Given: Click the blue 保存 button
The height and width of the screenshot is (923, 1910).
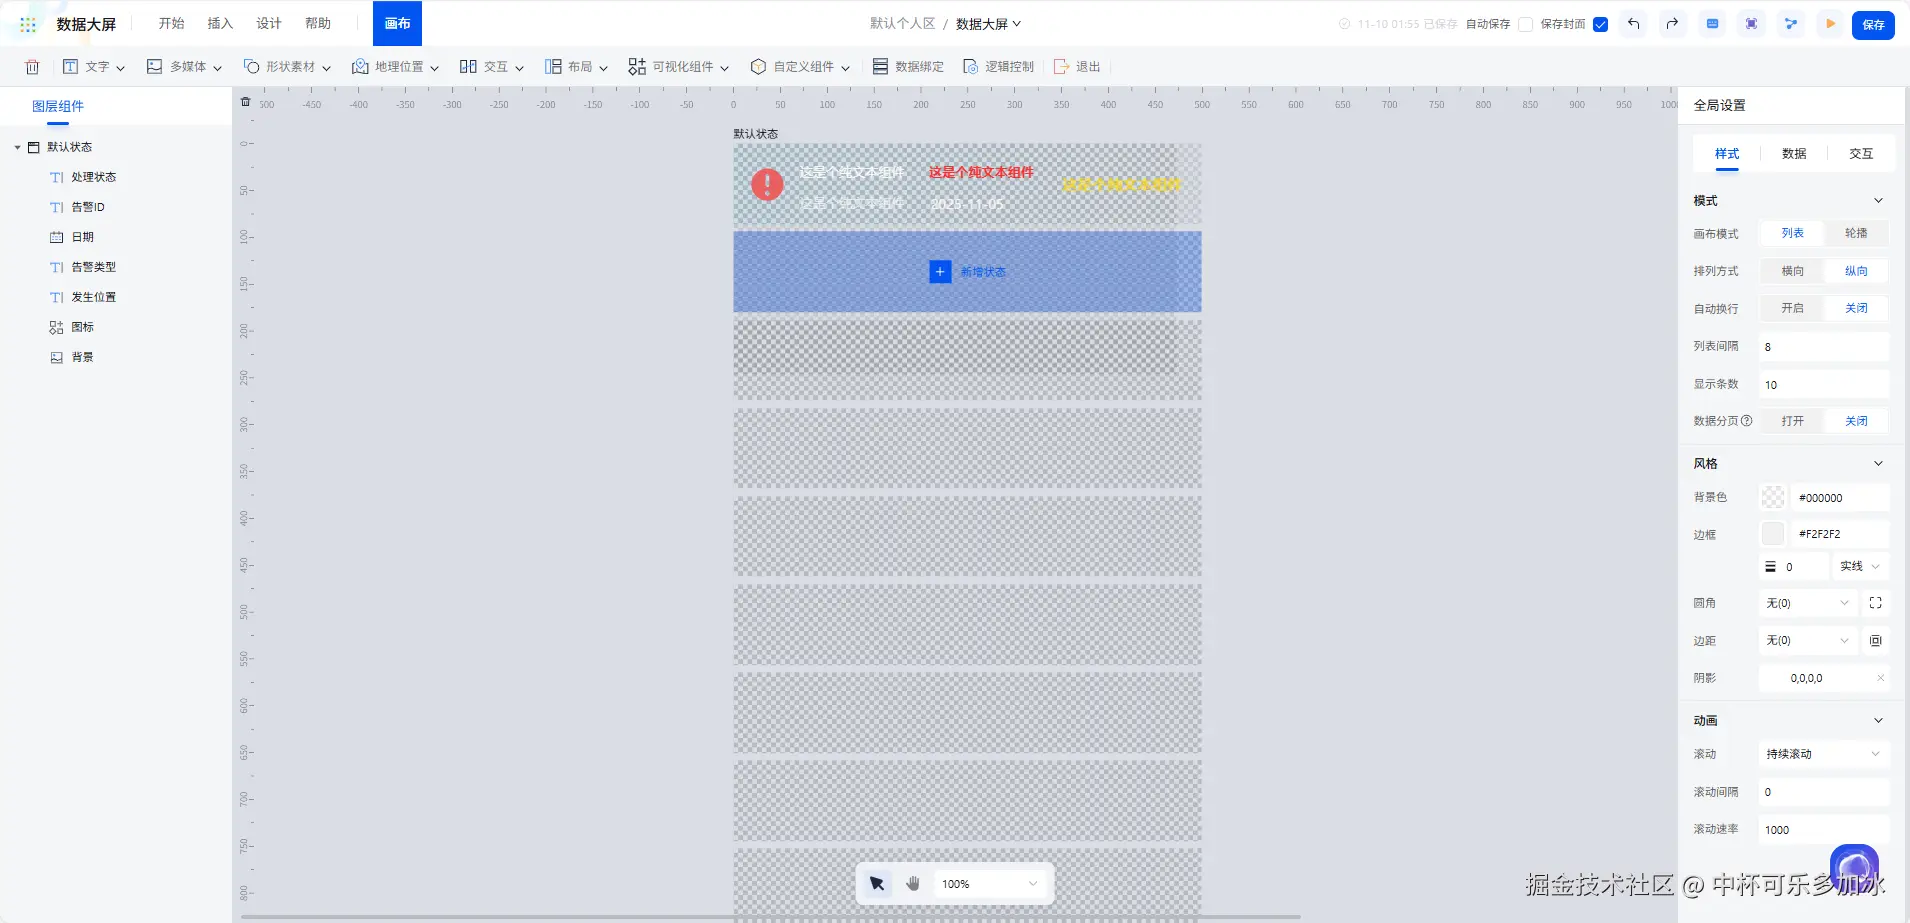Looking at the screenshot, I should pos(1873,25).
